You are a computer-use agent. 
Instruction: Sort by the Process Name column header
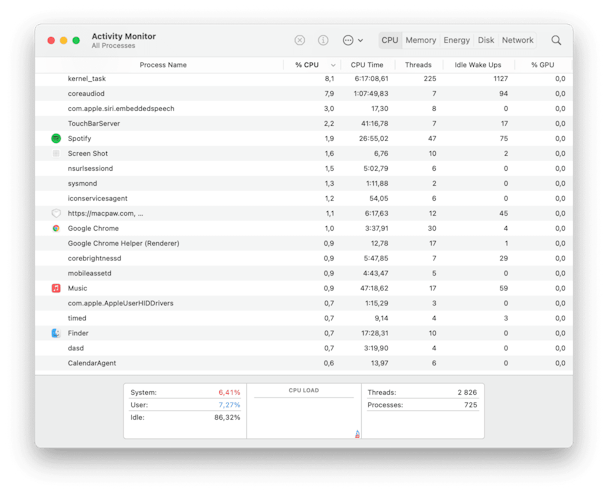point(163,65)
